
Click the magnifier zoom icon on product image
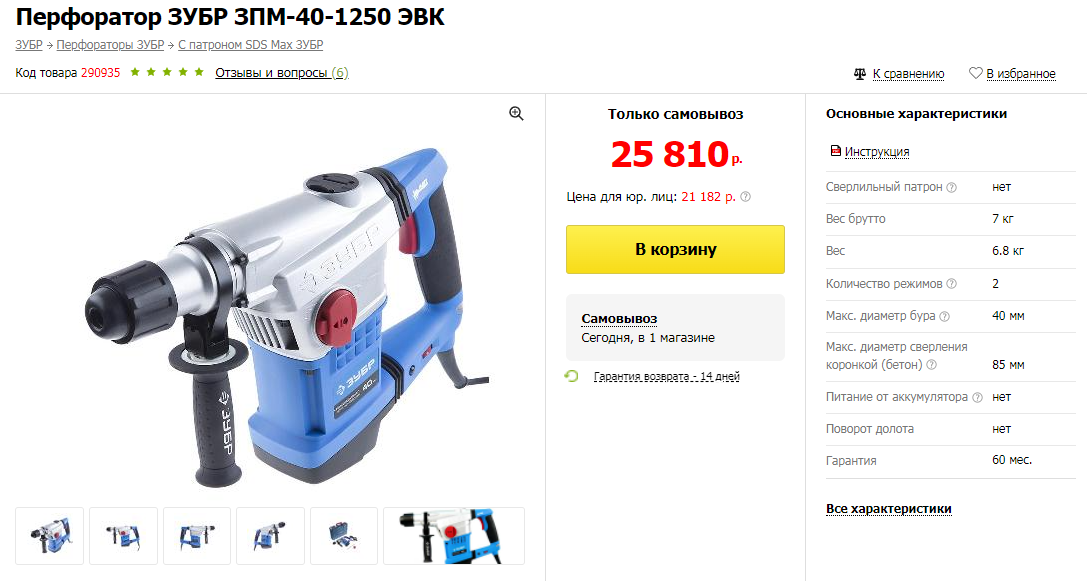click(516, 114)
